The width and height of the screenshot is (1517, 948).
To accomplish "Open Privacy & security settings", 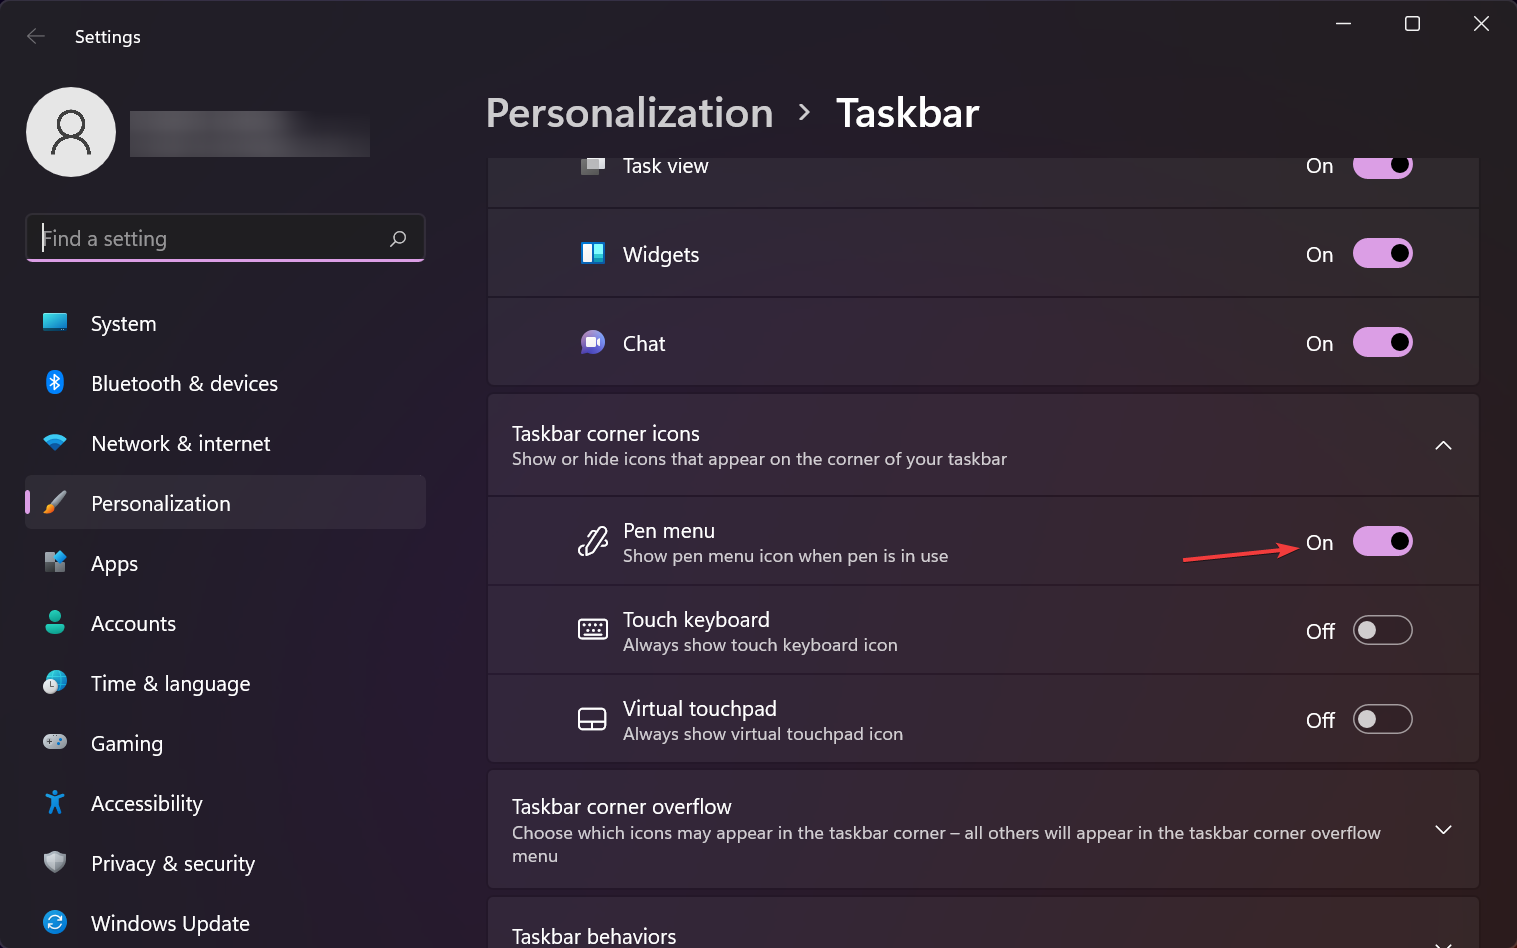I will 172,862.
